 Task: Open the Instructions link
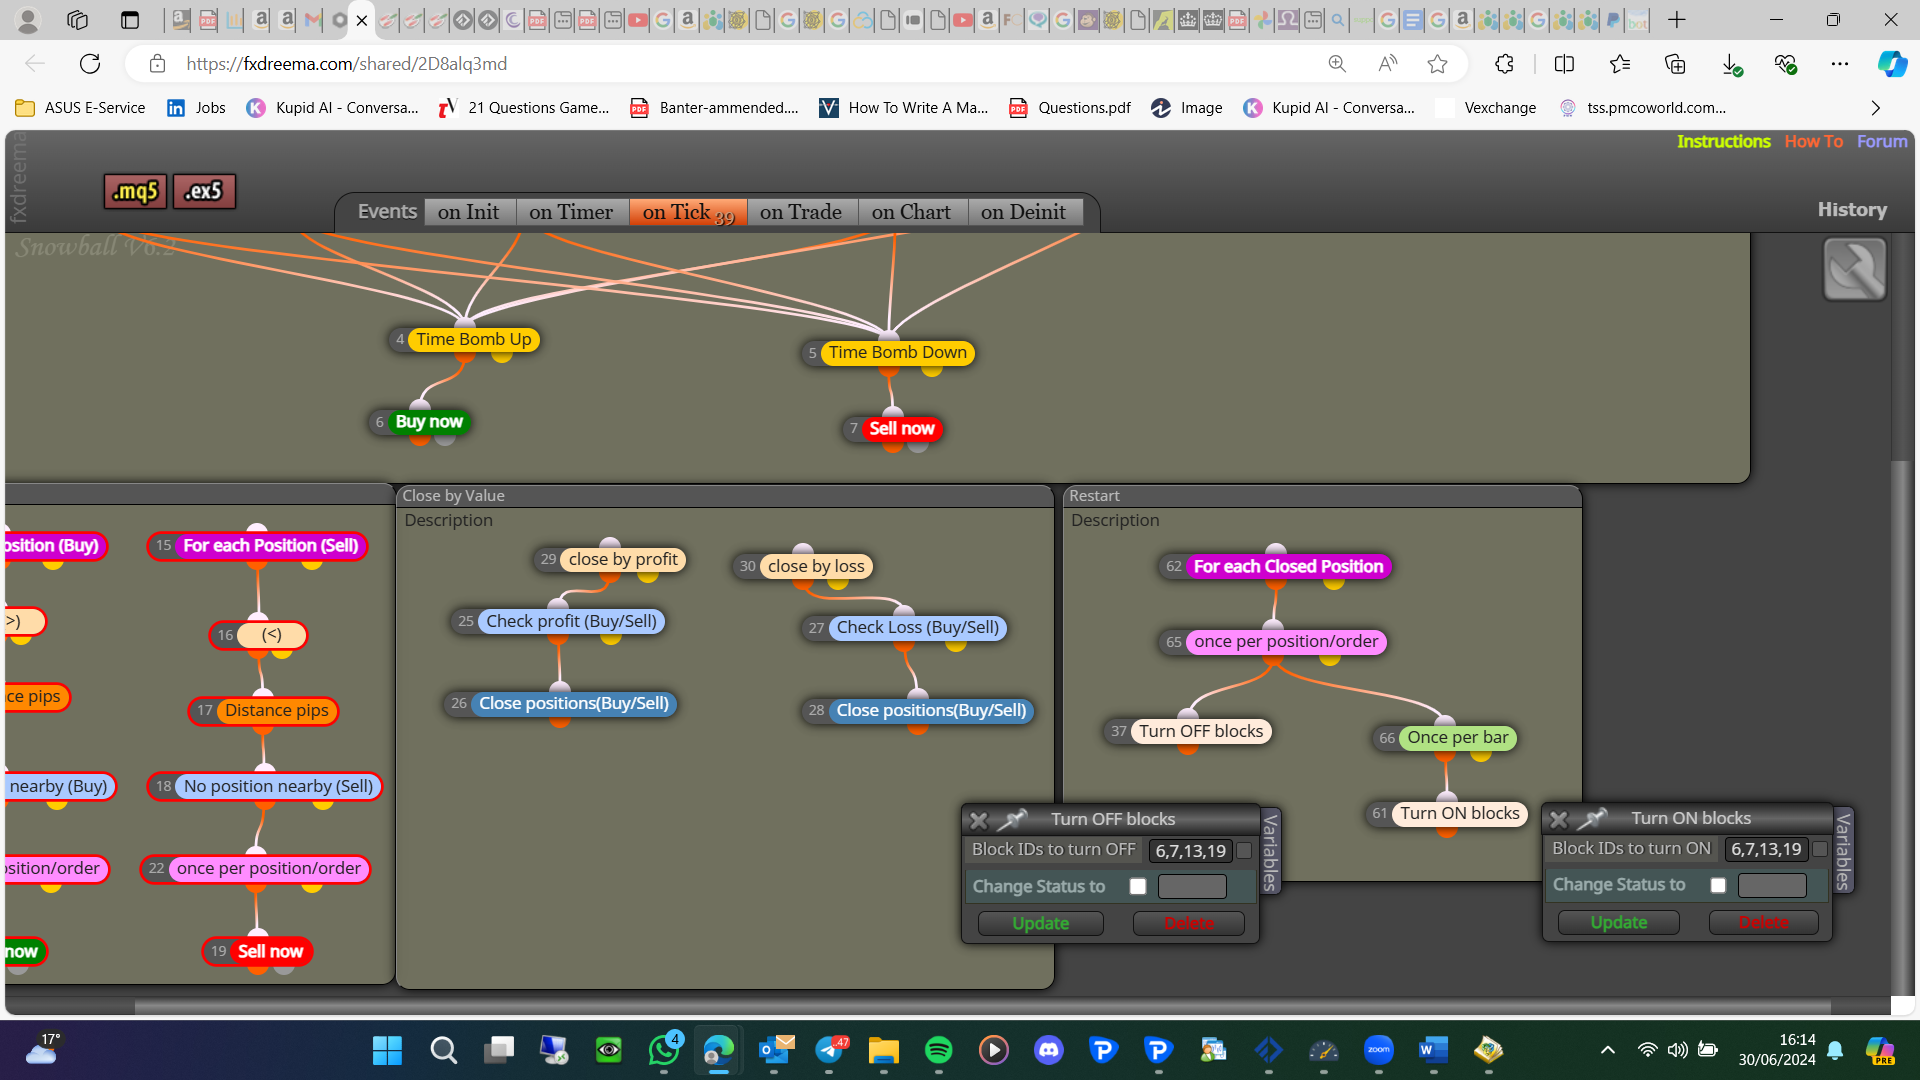pos(1724,142)
